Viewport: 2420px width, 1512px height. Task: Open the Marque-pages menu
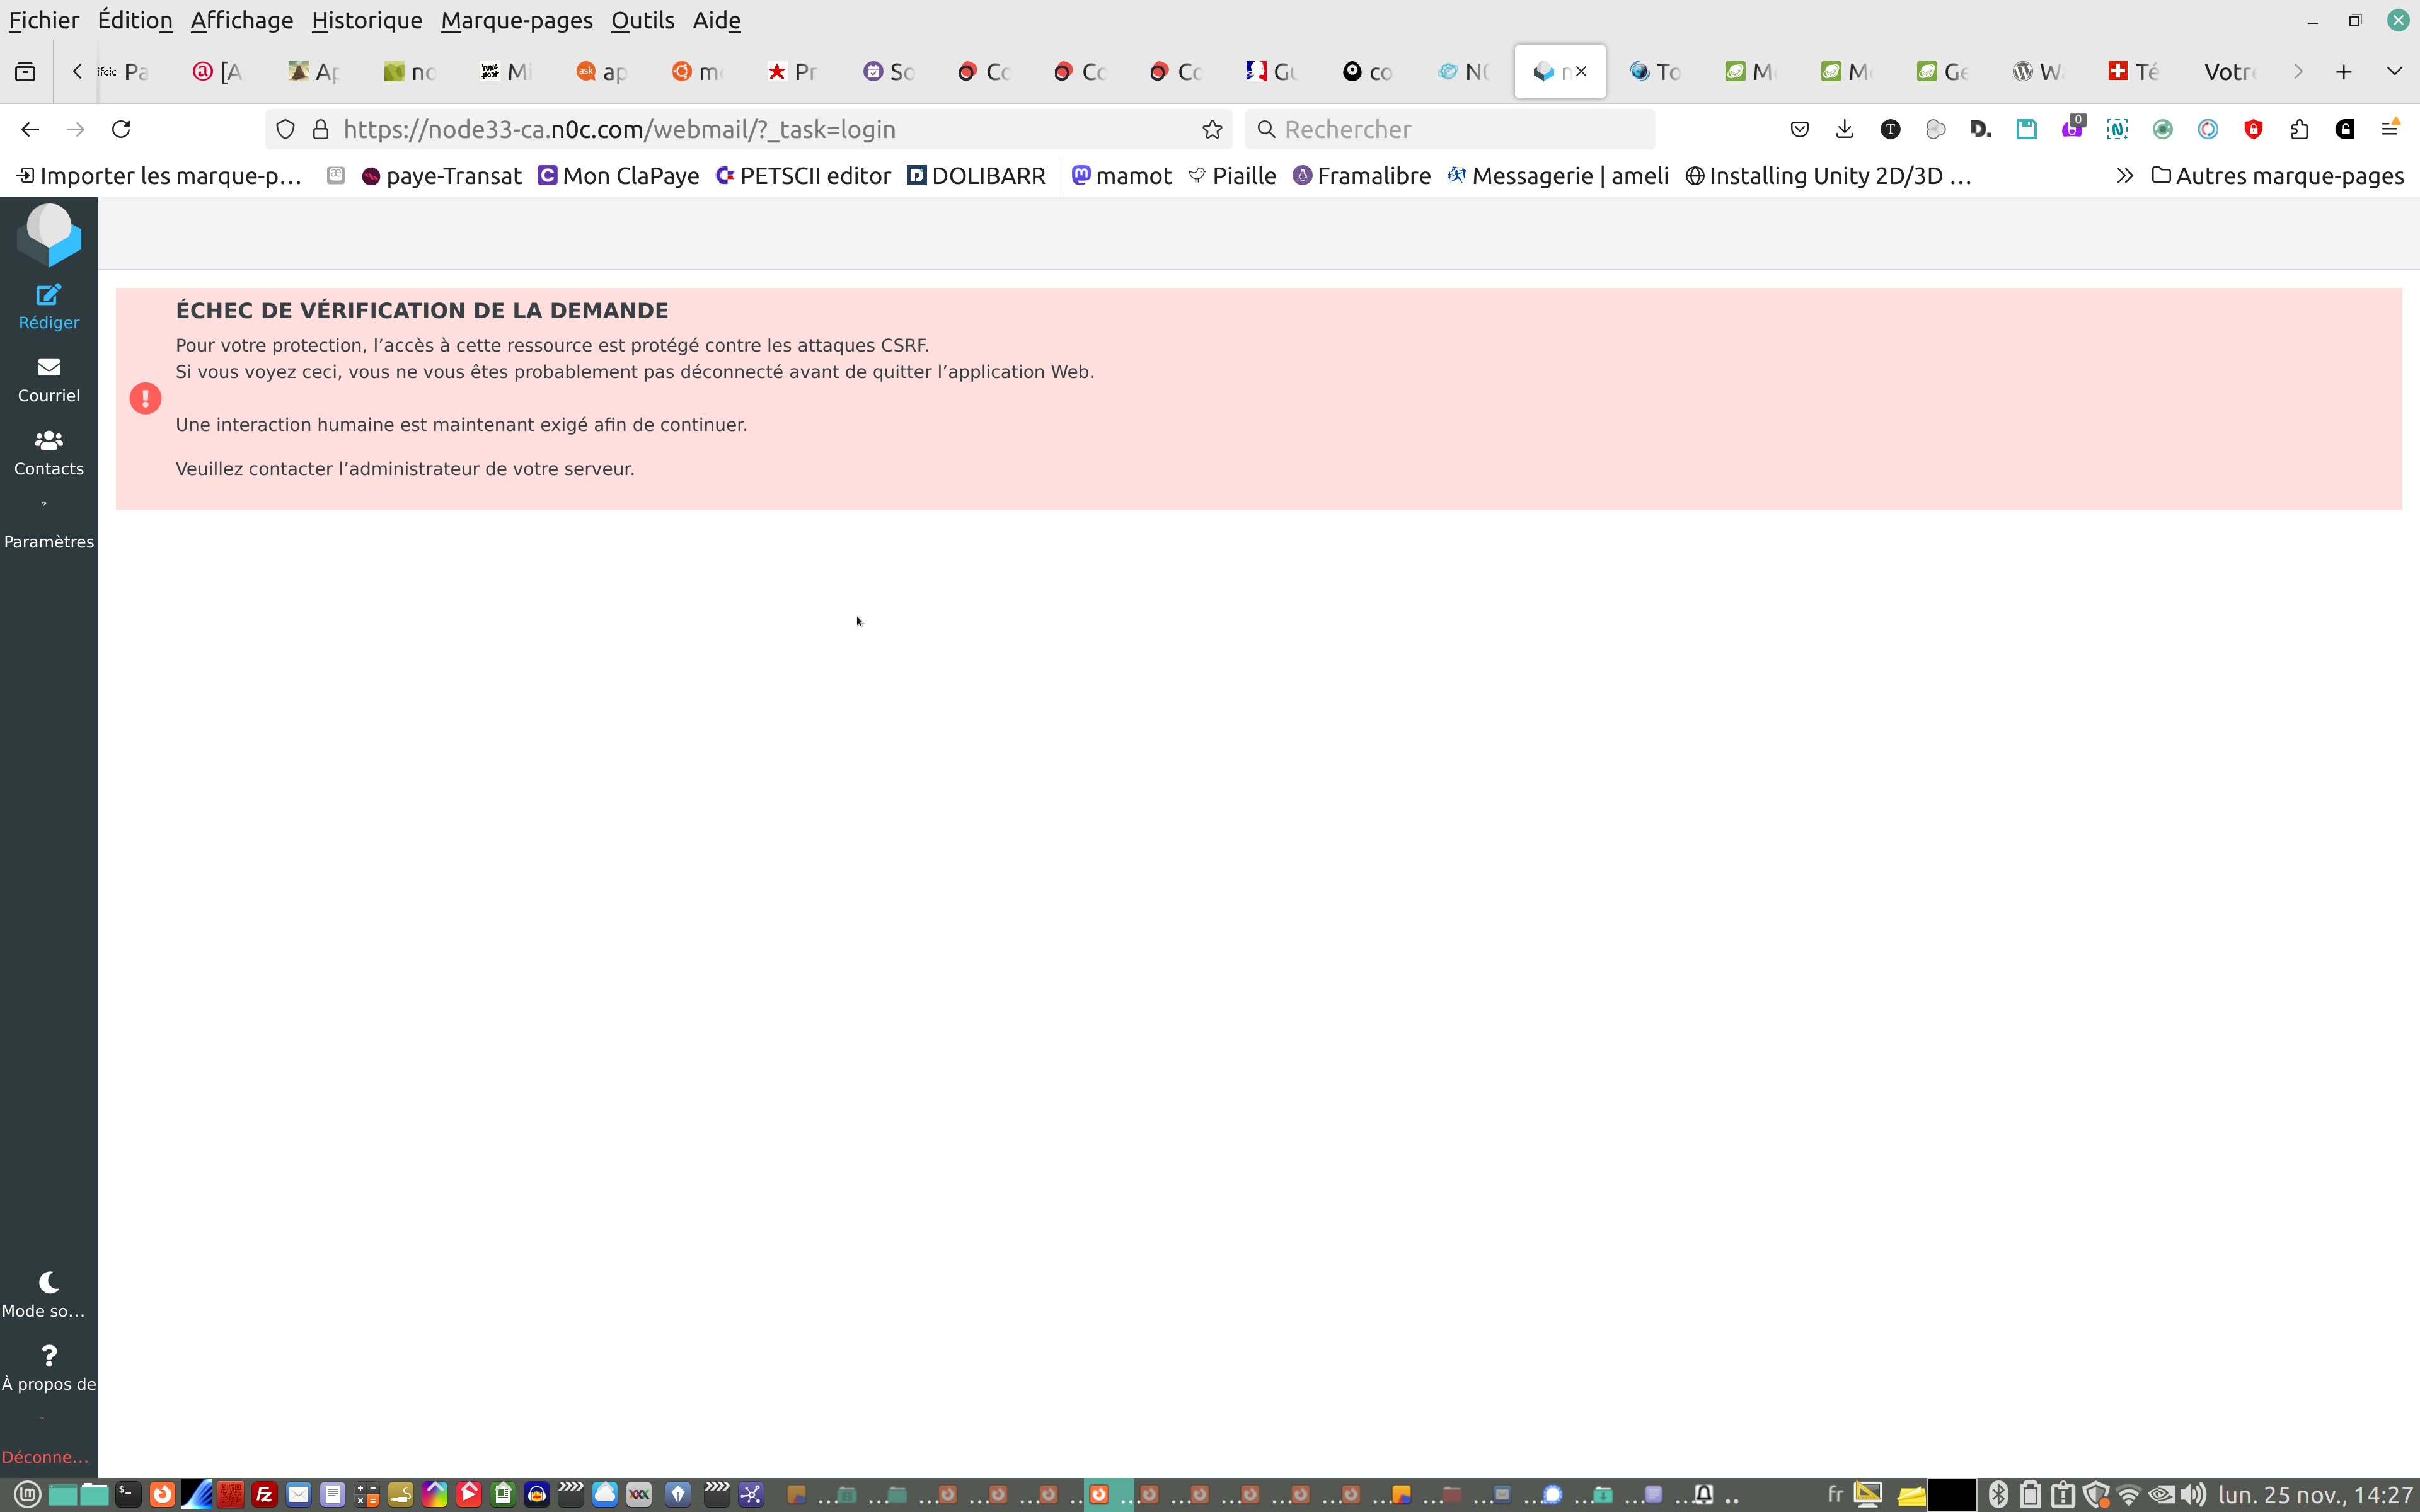tap(516, 20)
